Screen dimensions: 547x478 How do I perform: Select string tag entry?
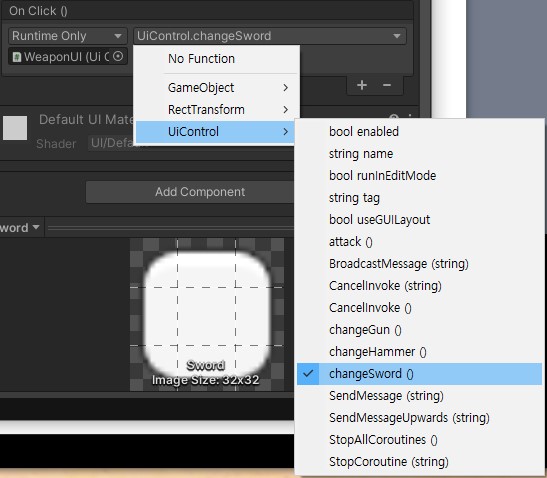419,198
